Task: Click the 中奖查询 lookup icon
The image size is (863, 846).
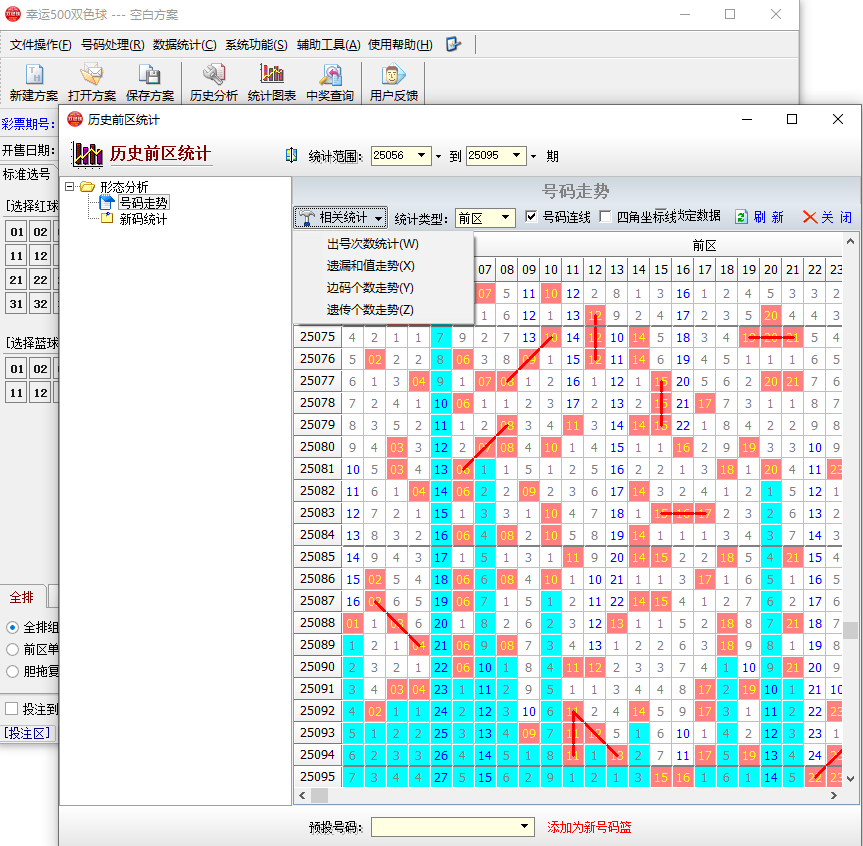Action: pyautogui.click(x=330, y=76)
